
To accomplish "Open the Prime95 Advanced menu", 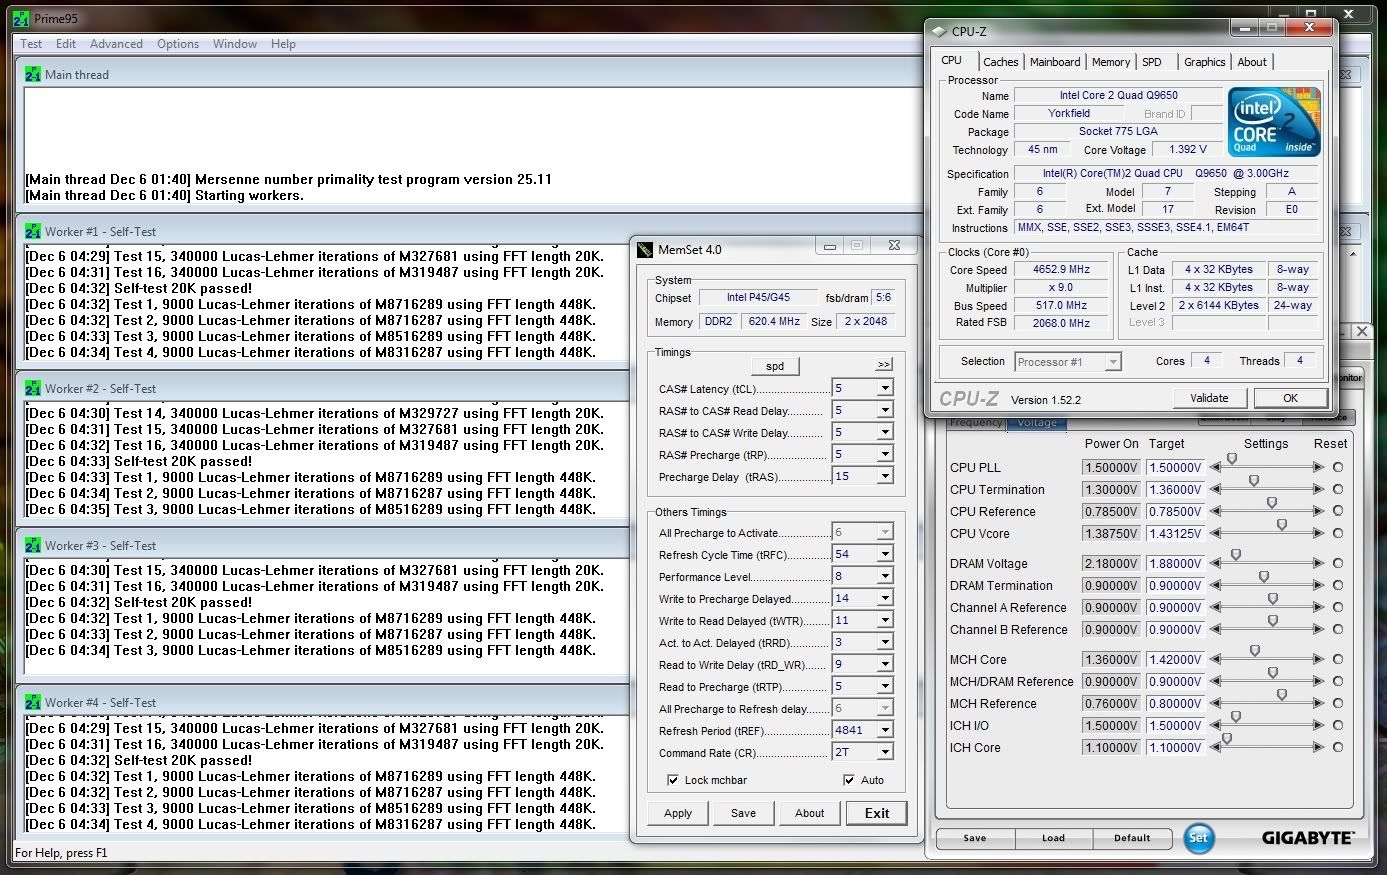I will (x=116, y=44).
